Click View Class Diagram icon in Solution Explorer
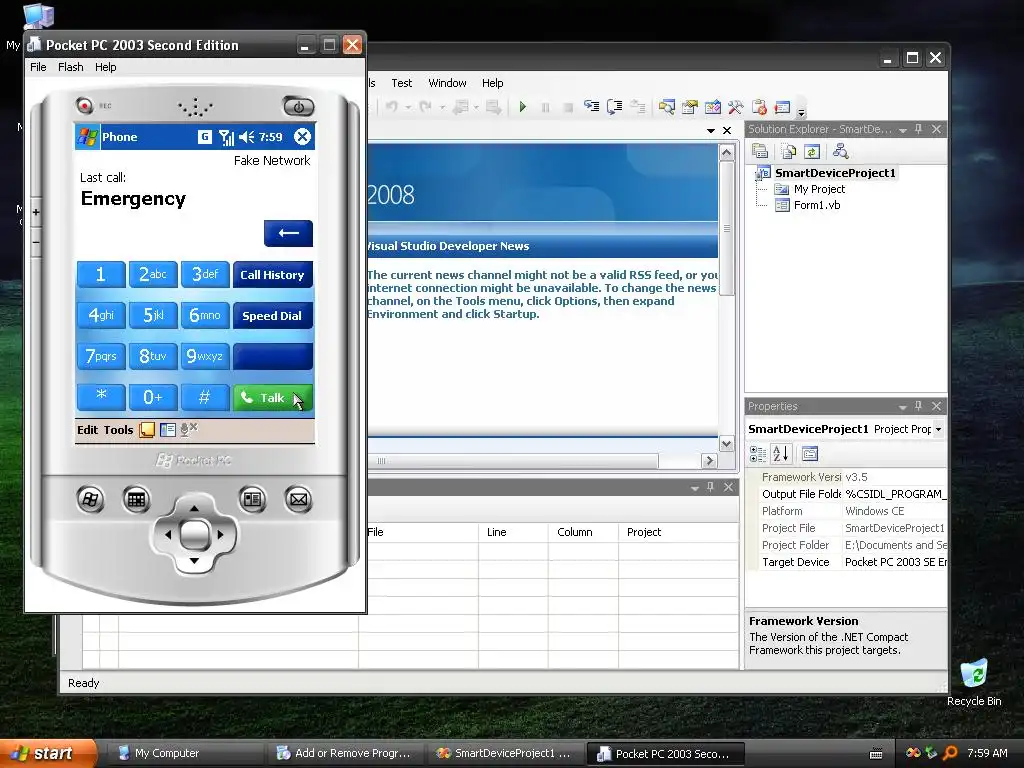The image size is (1024, 768). click(x=840, y=152)
